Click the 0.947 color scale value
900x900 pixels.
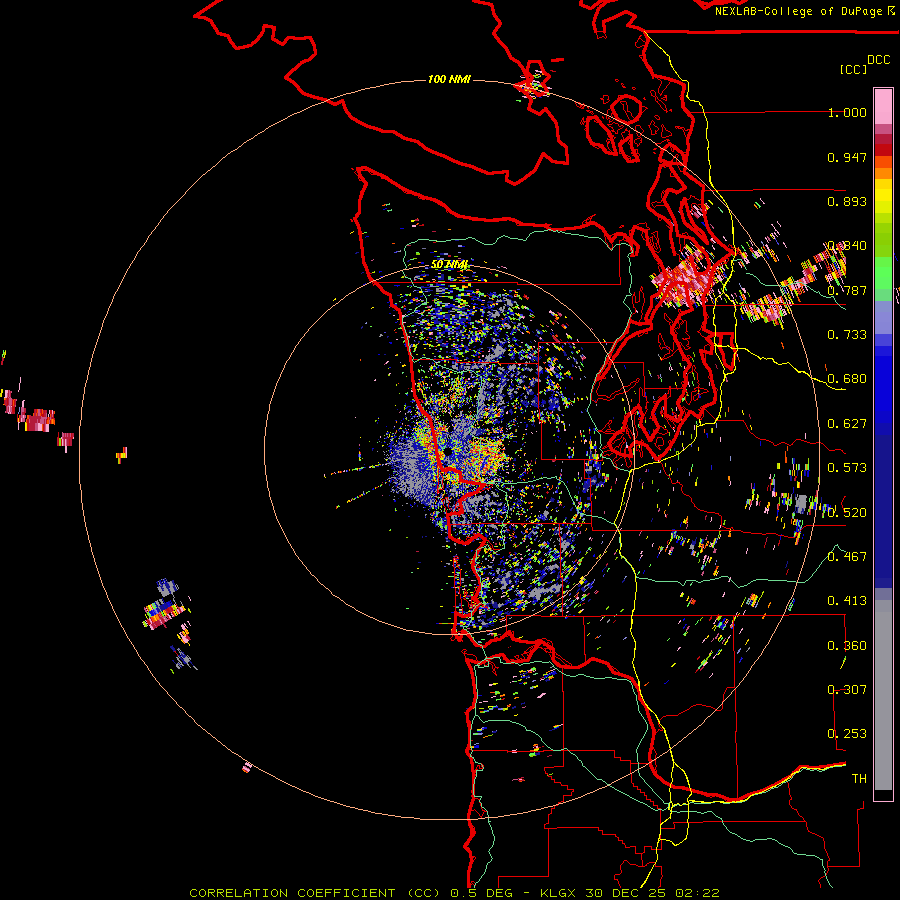tap(847, 157)
